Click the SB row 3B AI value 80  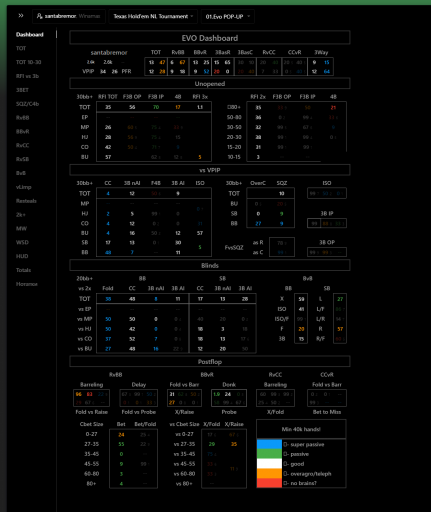tap(178, 243)
